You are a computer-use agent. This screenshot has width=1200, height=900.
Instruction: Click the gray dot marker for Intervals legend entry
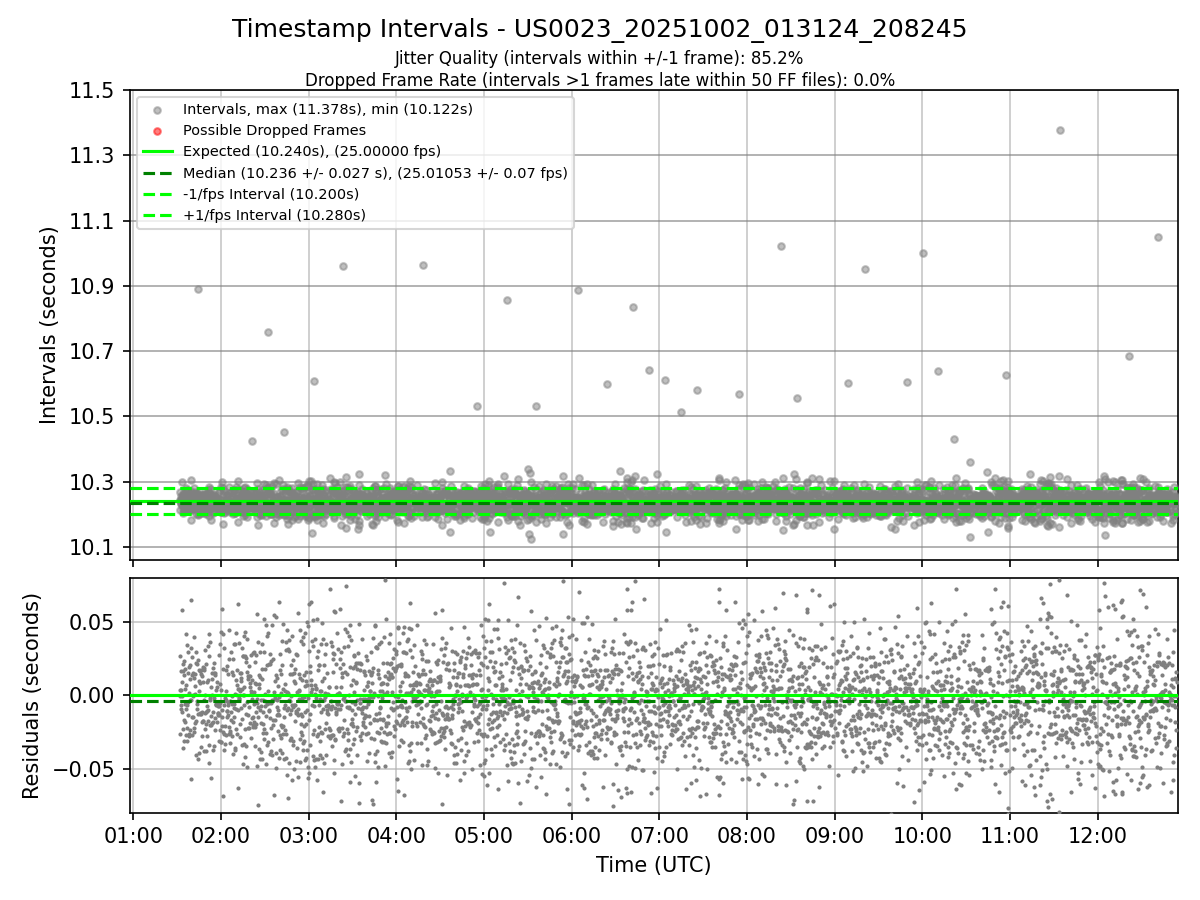[157, 109]
